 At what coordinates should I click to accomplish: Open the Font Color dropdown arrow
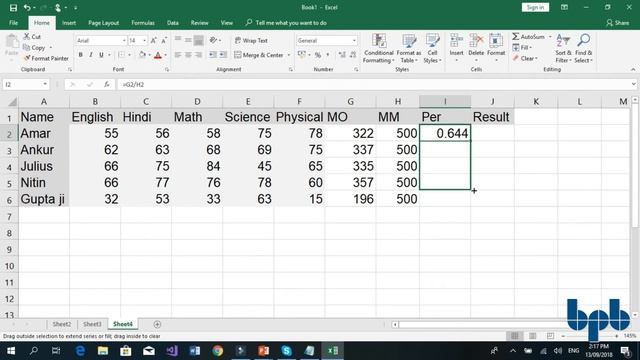point(165,55)
